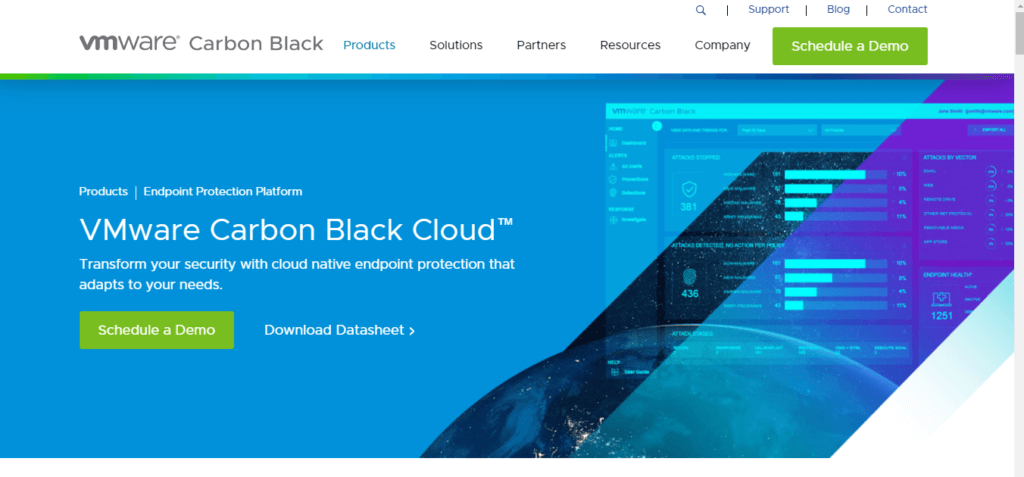Open the Partners menu
The image size is (1024, 477).
point(541,45)
